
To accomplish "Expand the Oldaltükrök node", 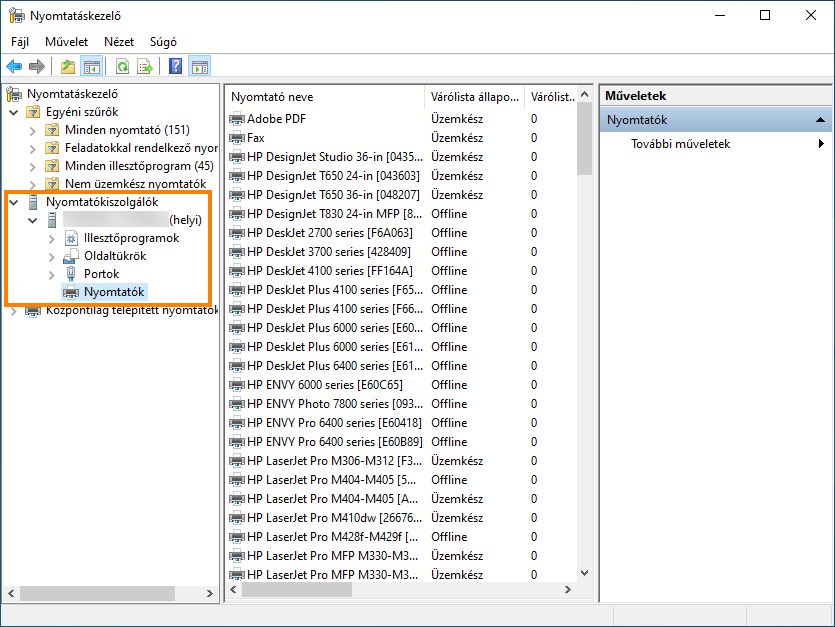I will 52,257.
